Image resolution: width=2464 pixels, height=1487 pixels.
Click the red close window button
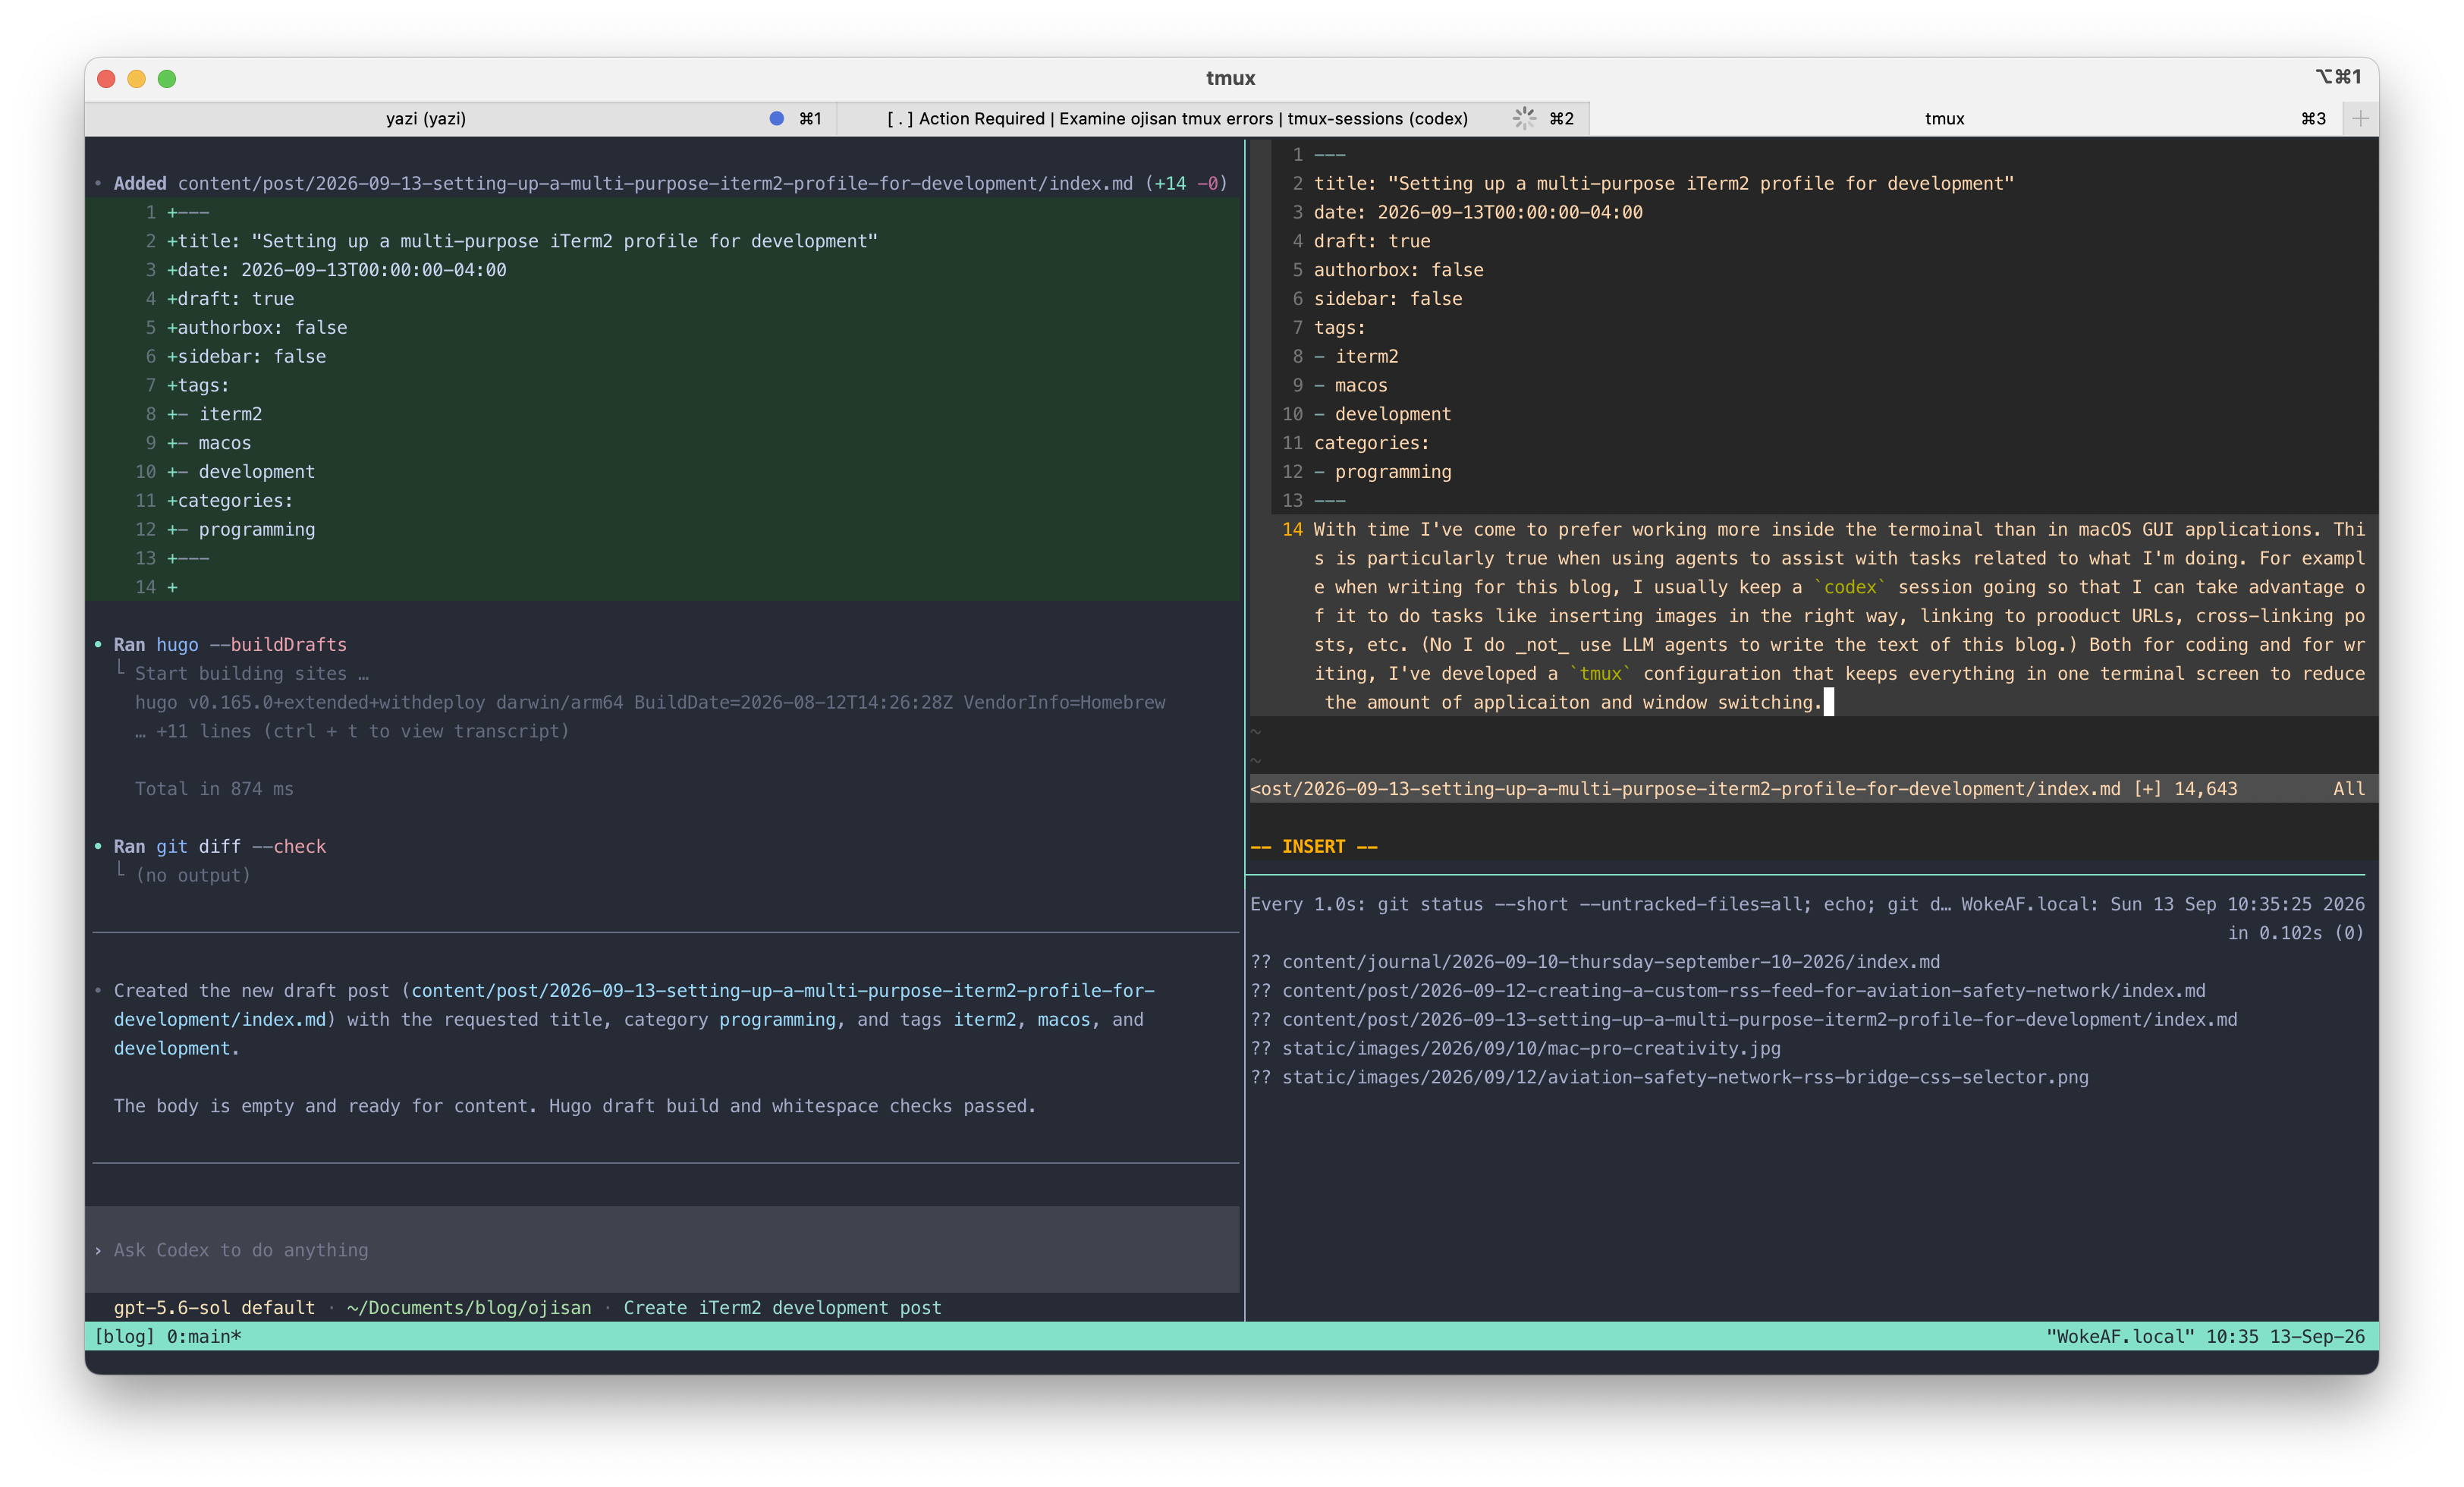[x=107, y=78]
